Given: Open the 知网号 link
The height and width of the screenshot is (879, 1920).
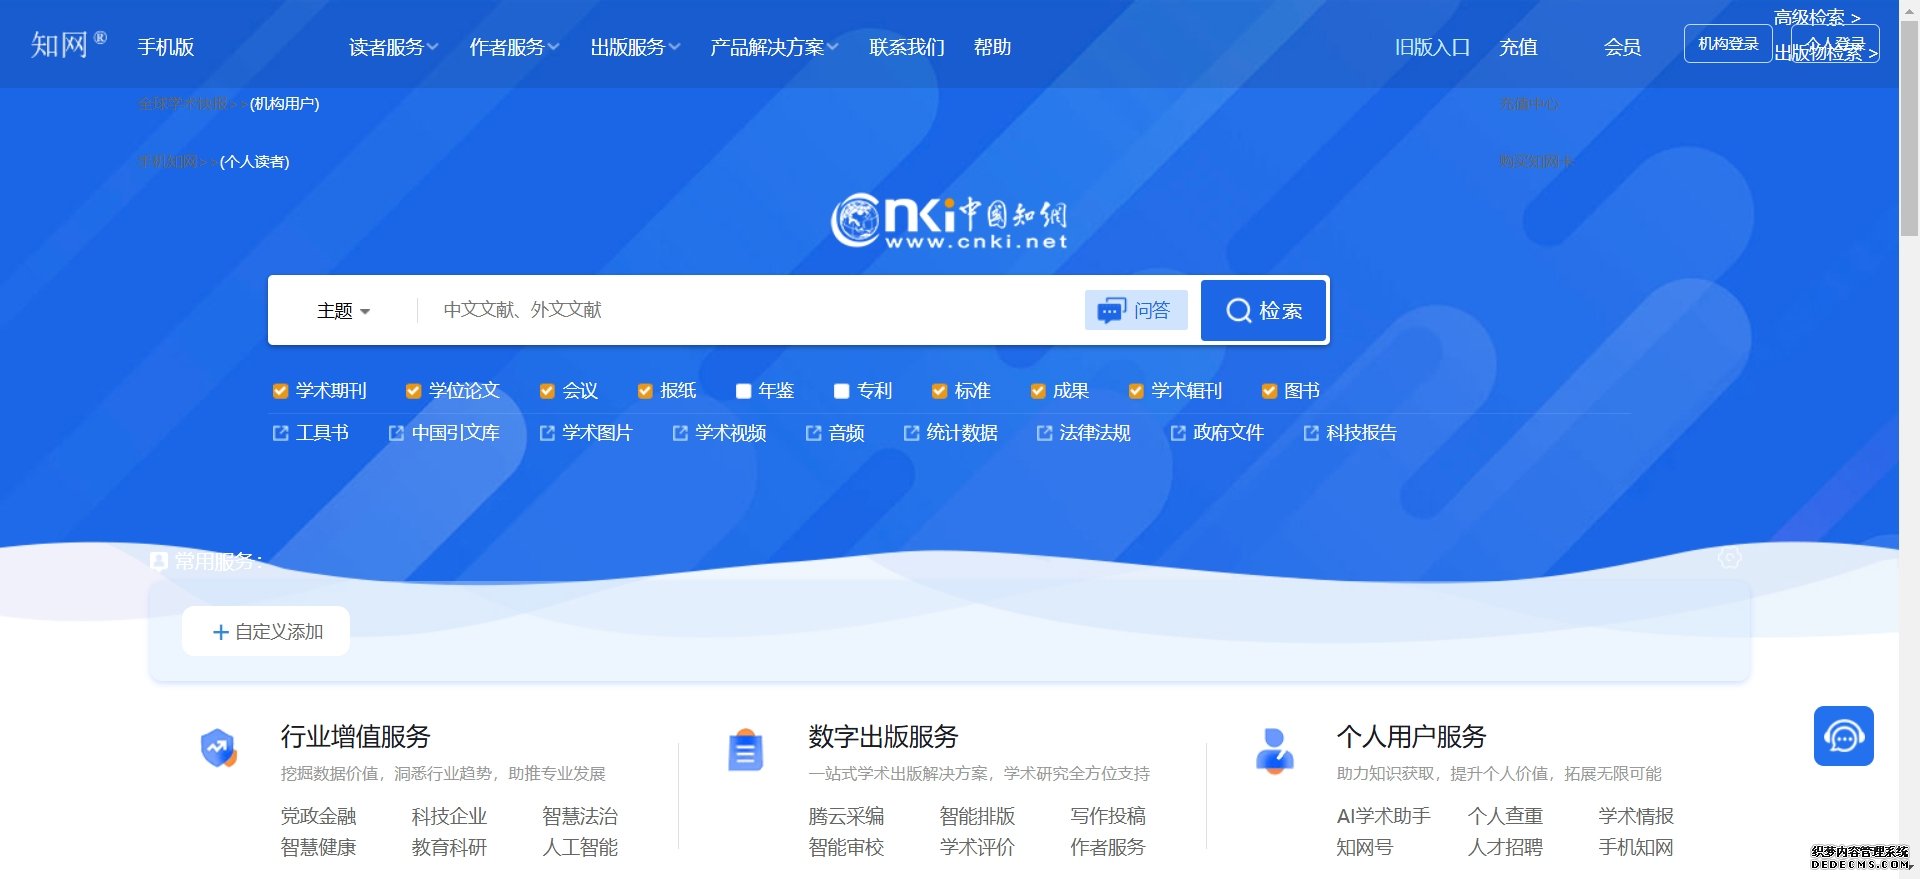Looking at the screenshot, I should pyautogui.click(x=1365, y=847).
